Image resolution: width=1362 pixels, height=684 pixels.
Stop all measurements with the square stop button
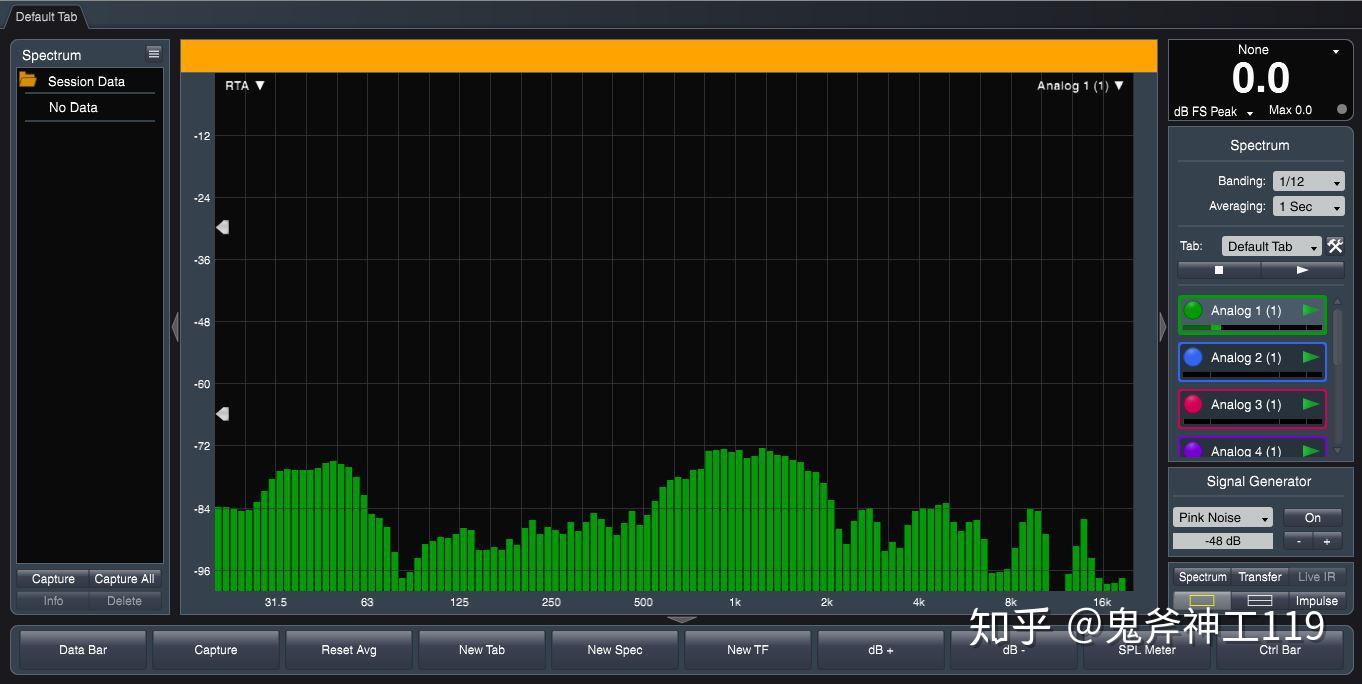click(x=1218, y=270)
